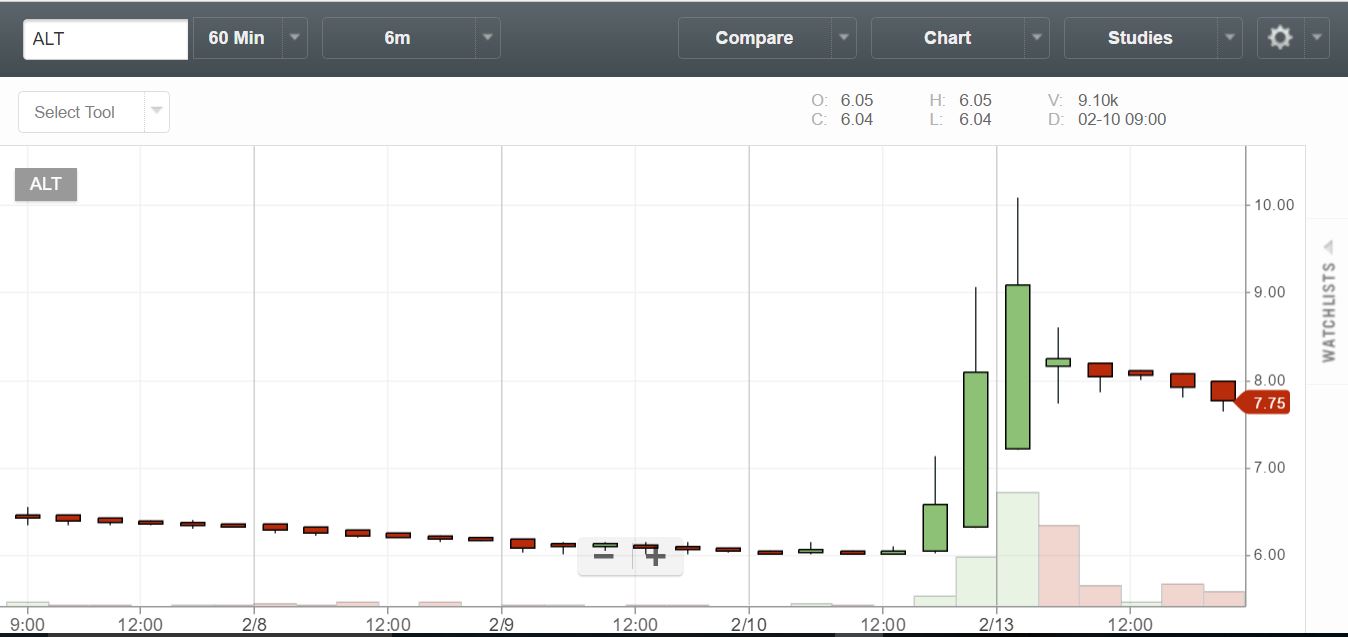This screenshot has height=637, width=1348.
Task: Click the ALT symbol input field
Action: 105,38
